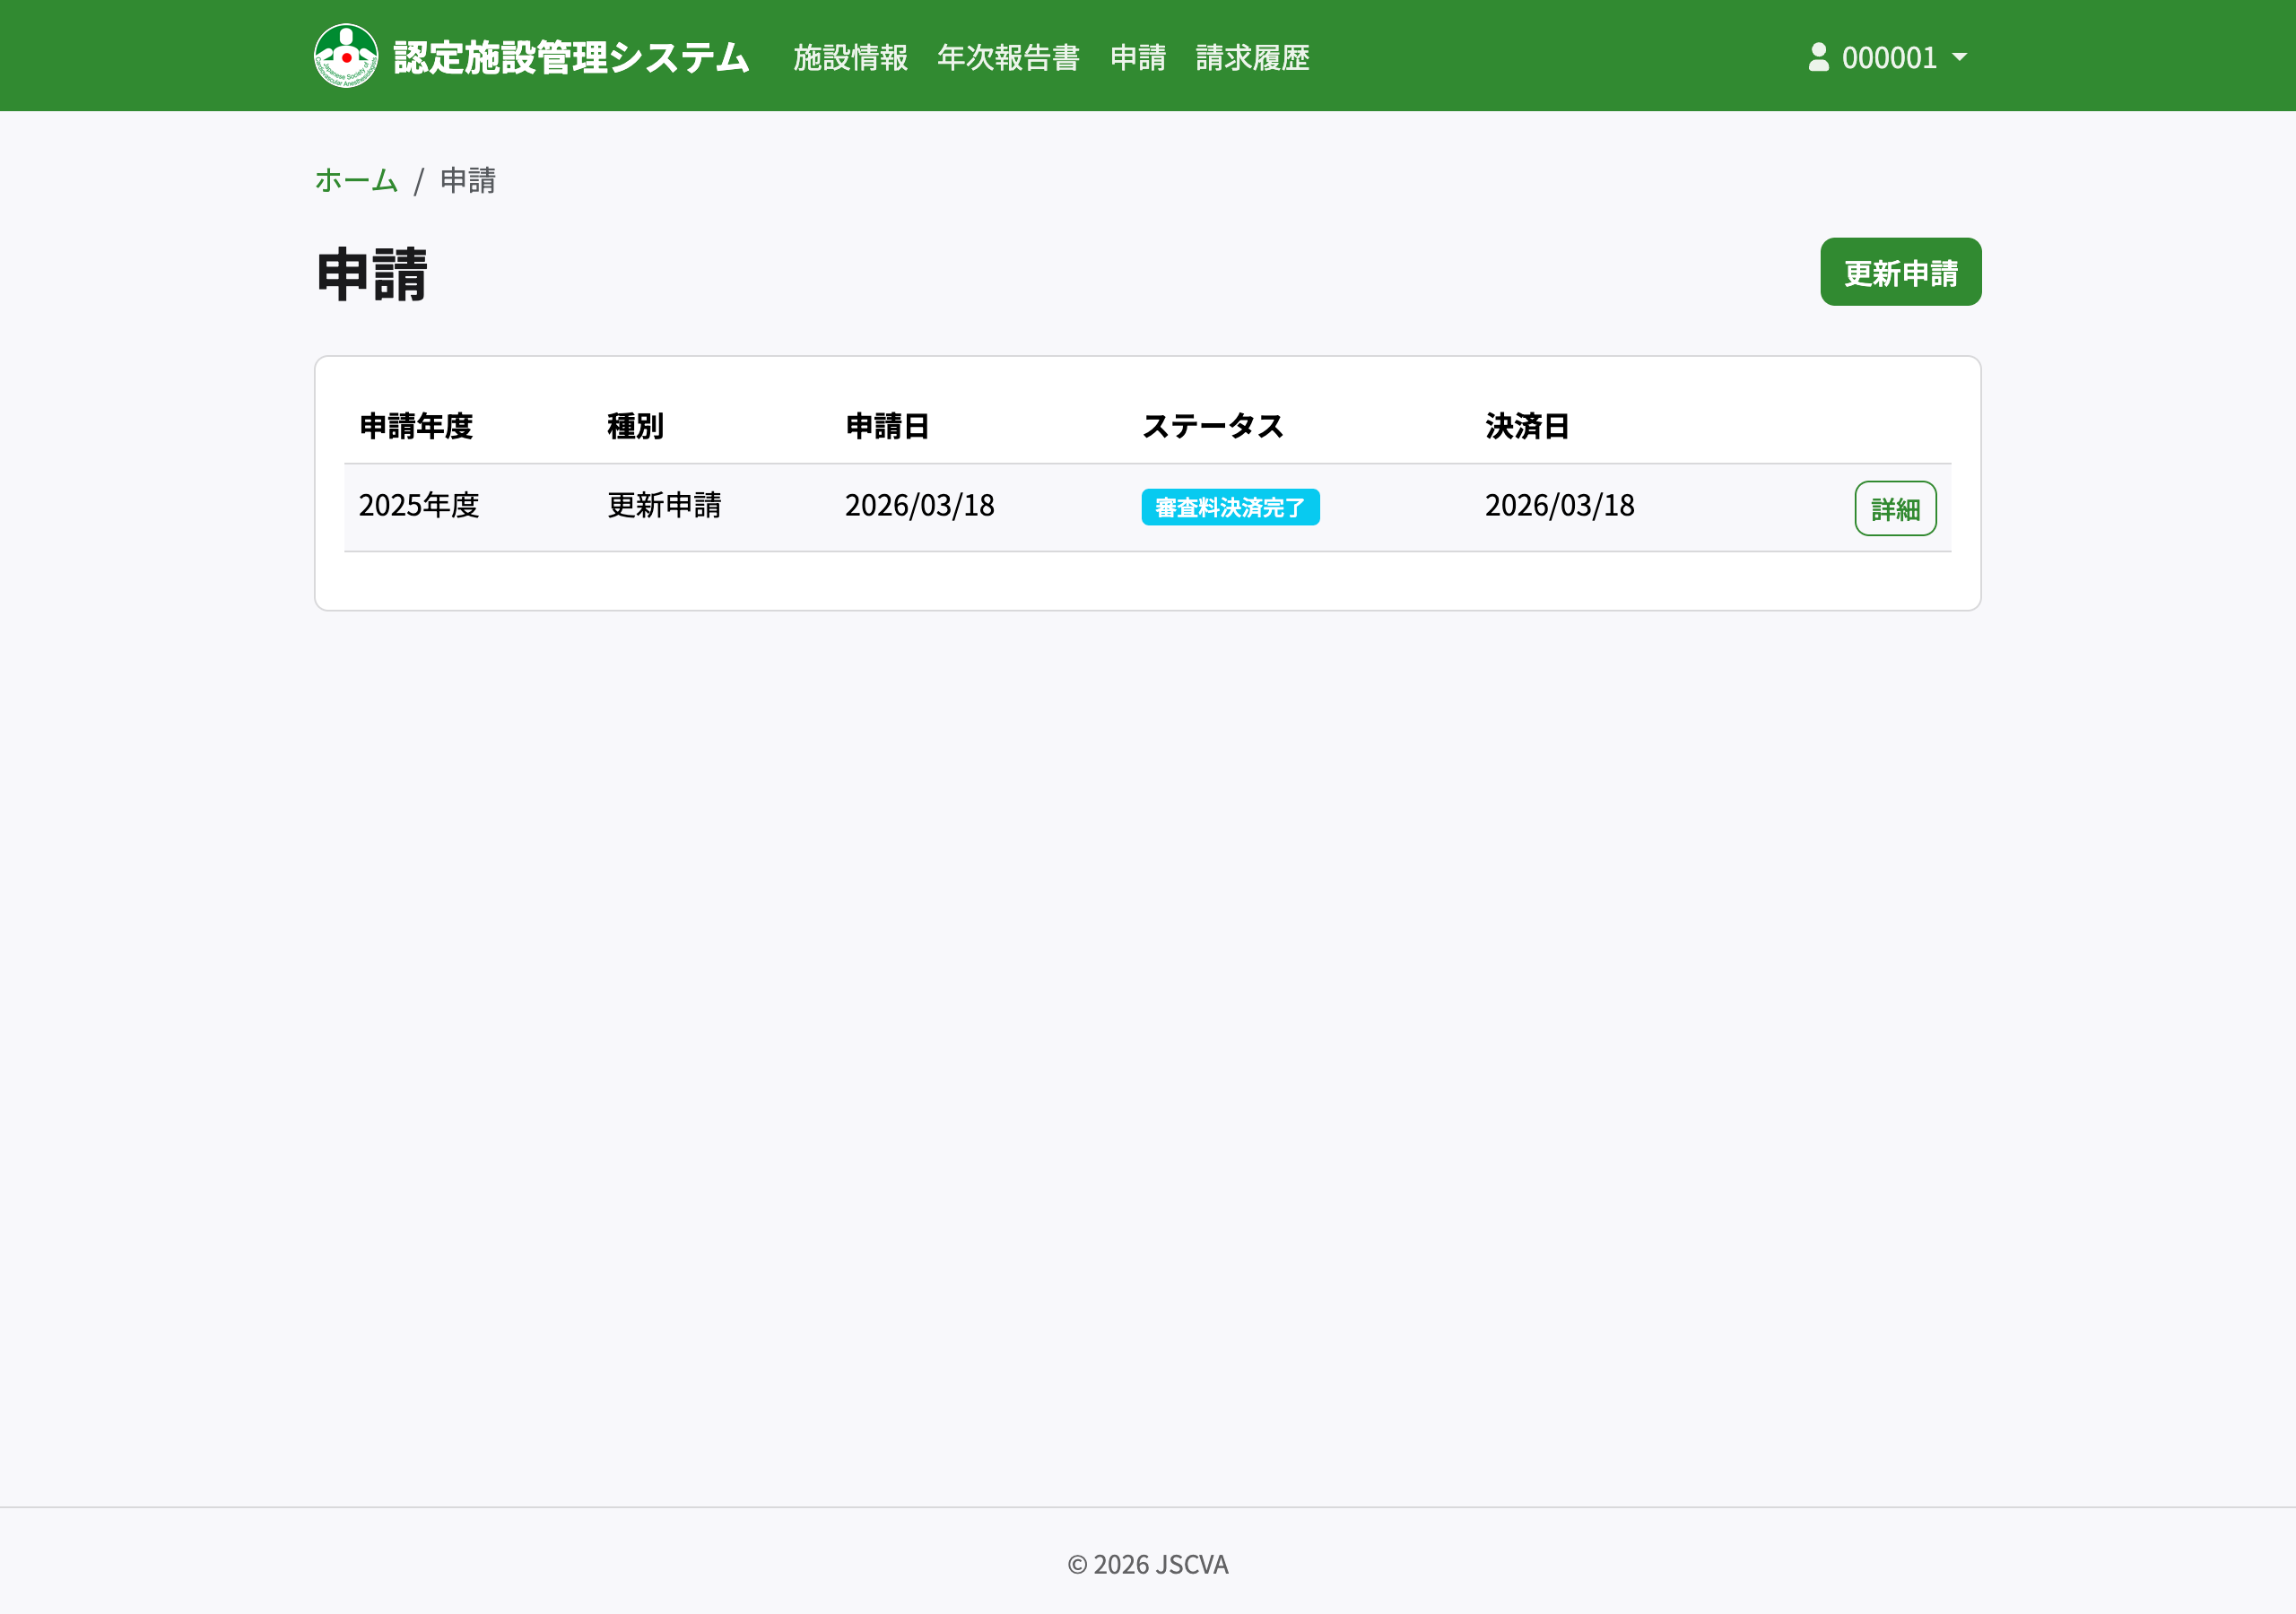Click the 審査料決済完了 status badge
The image size is (2296, 1614).
tap(1230, 507)
